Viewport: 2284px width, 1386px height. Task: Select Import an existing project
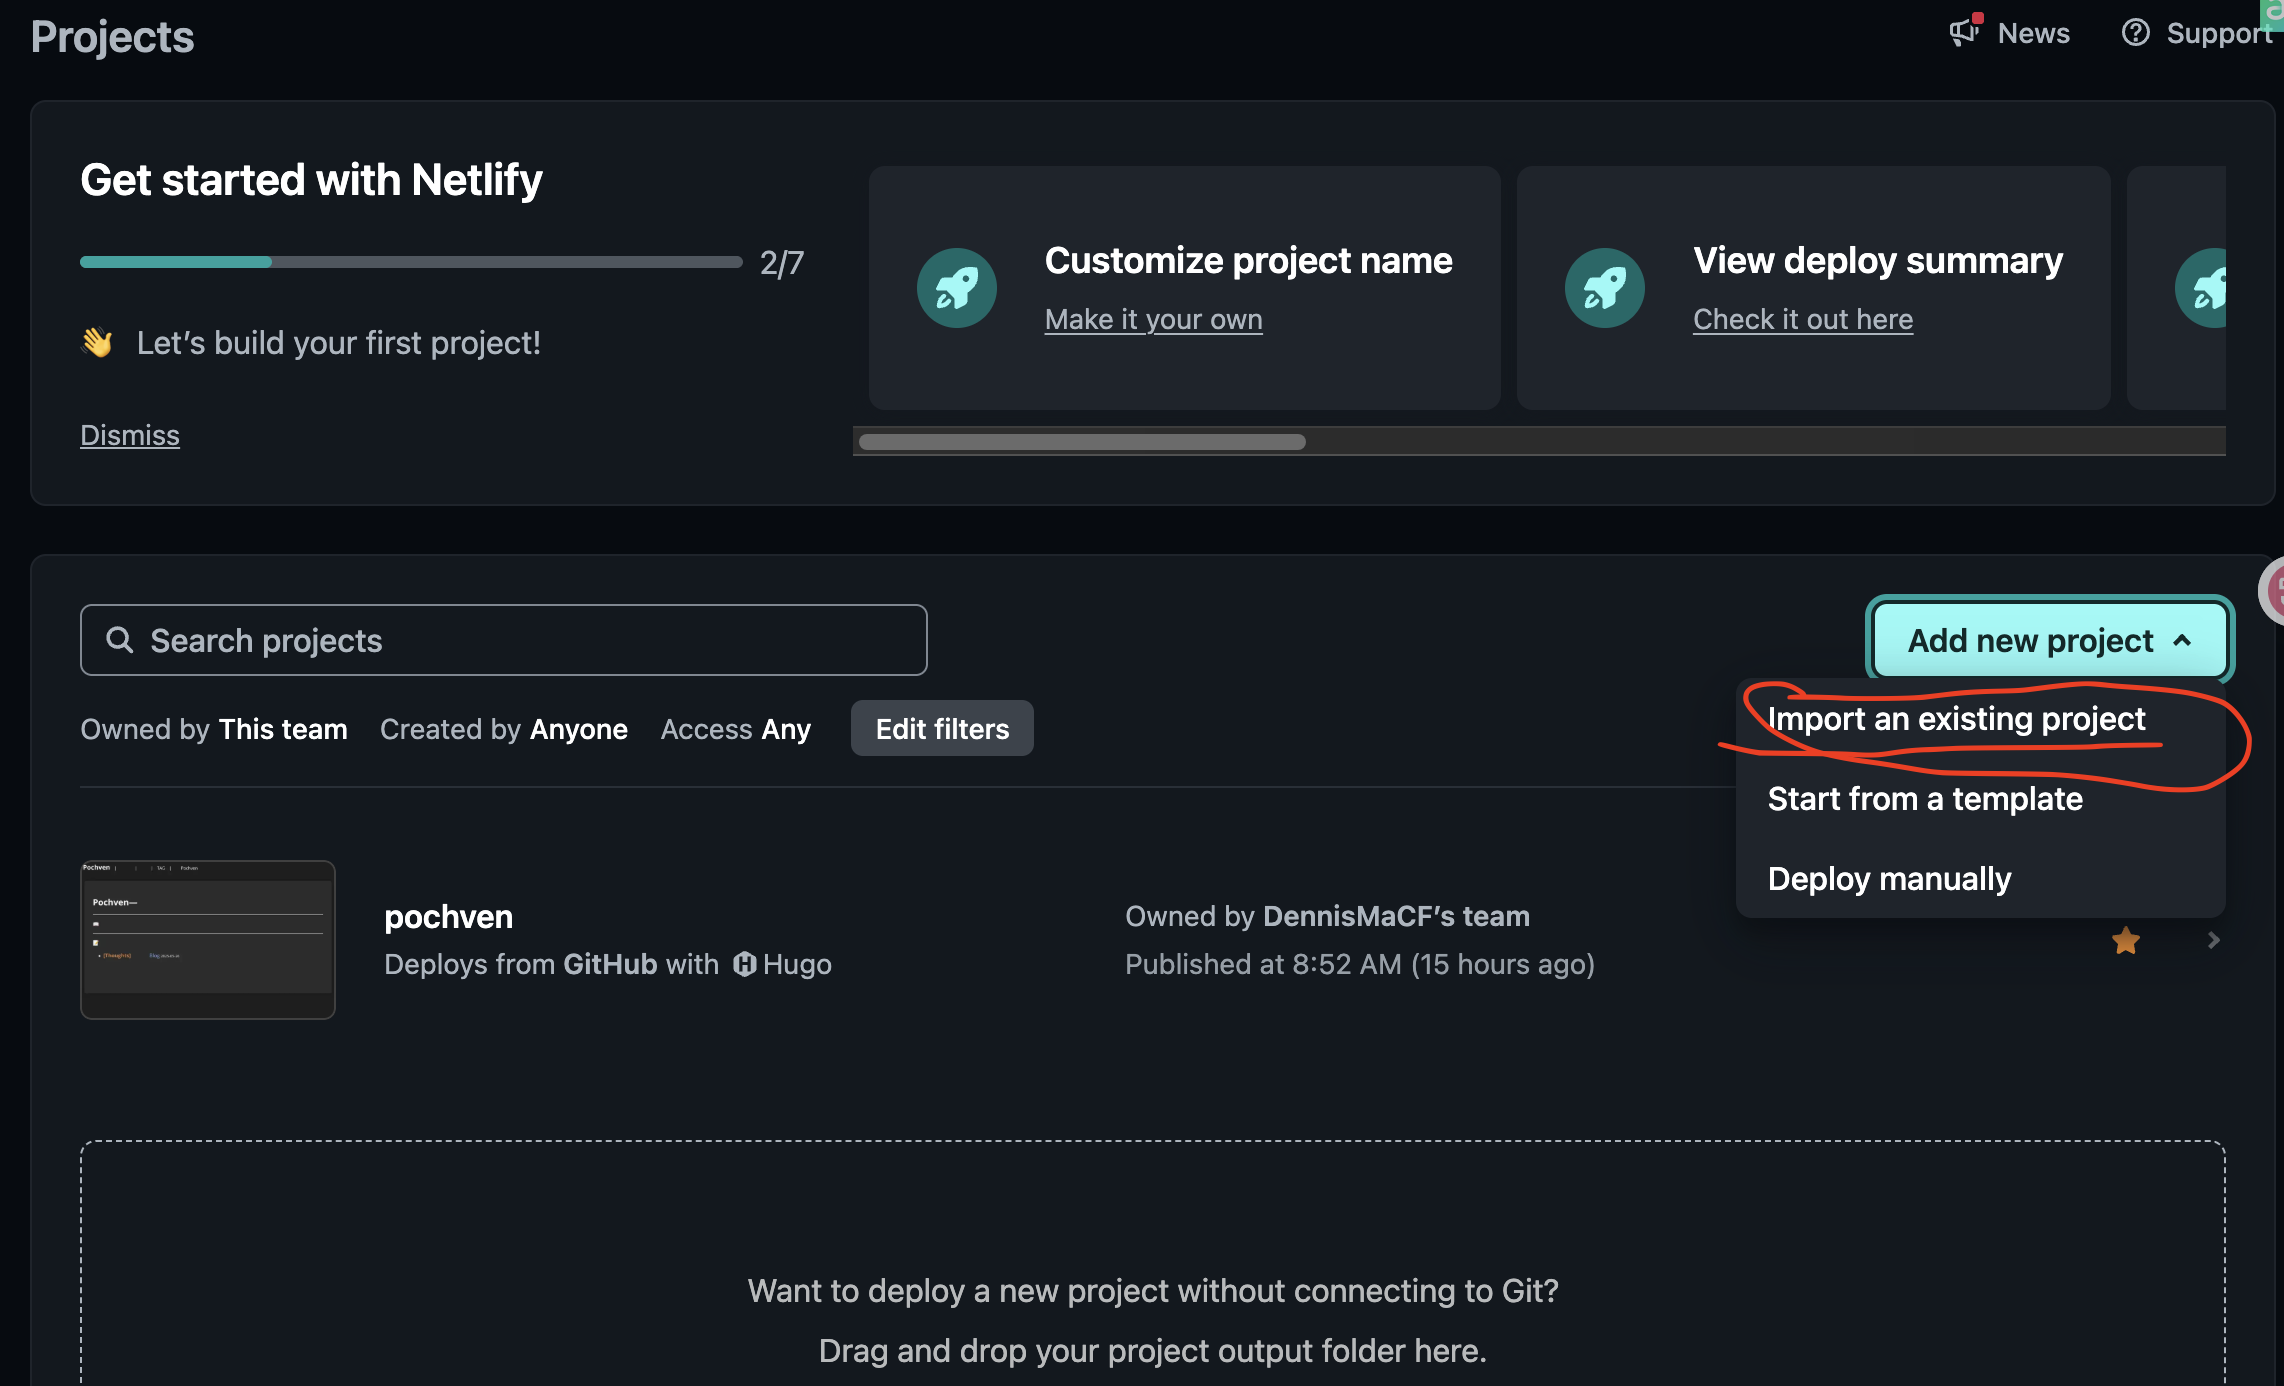click(1956, 719)
